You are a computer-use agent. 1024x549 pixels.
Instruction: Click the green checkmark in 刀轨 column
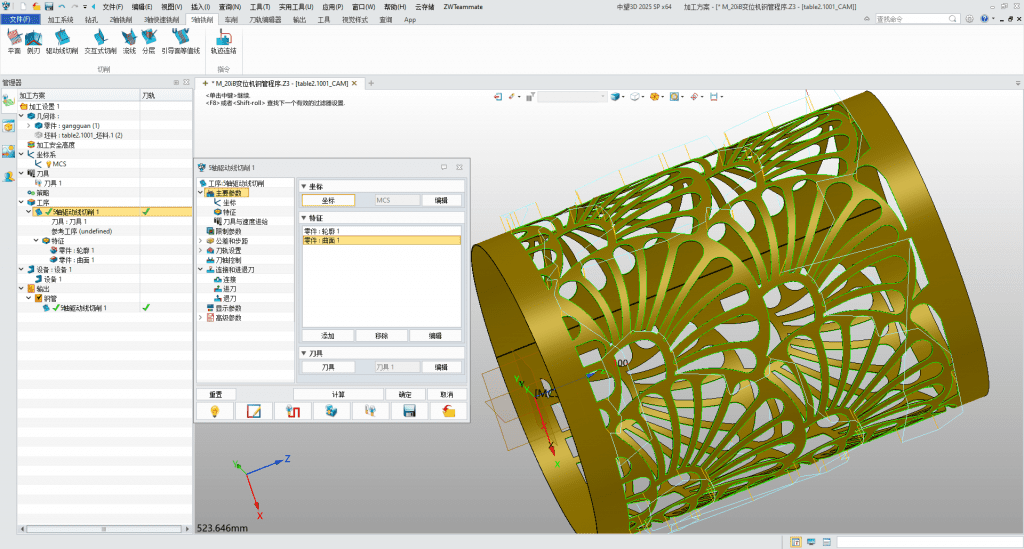tap(146, 212)
